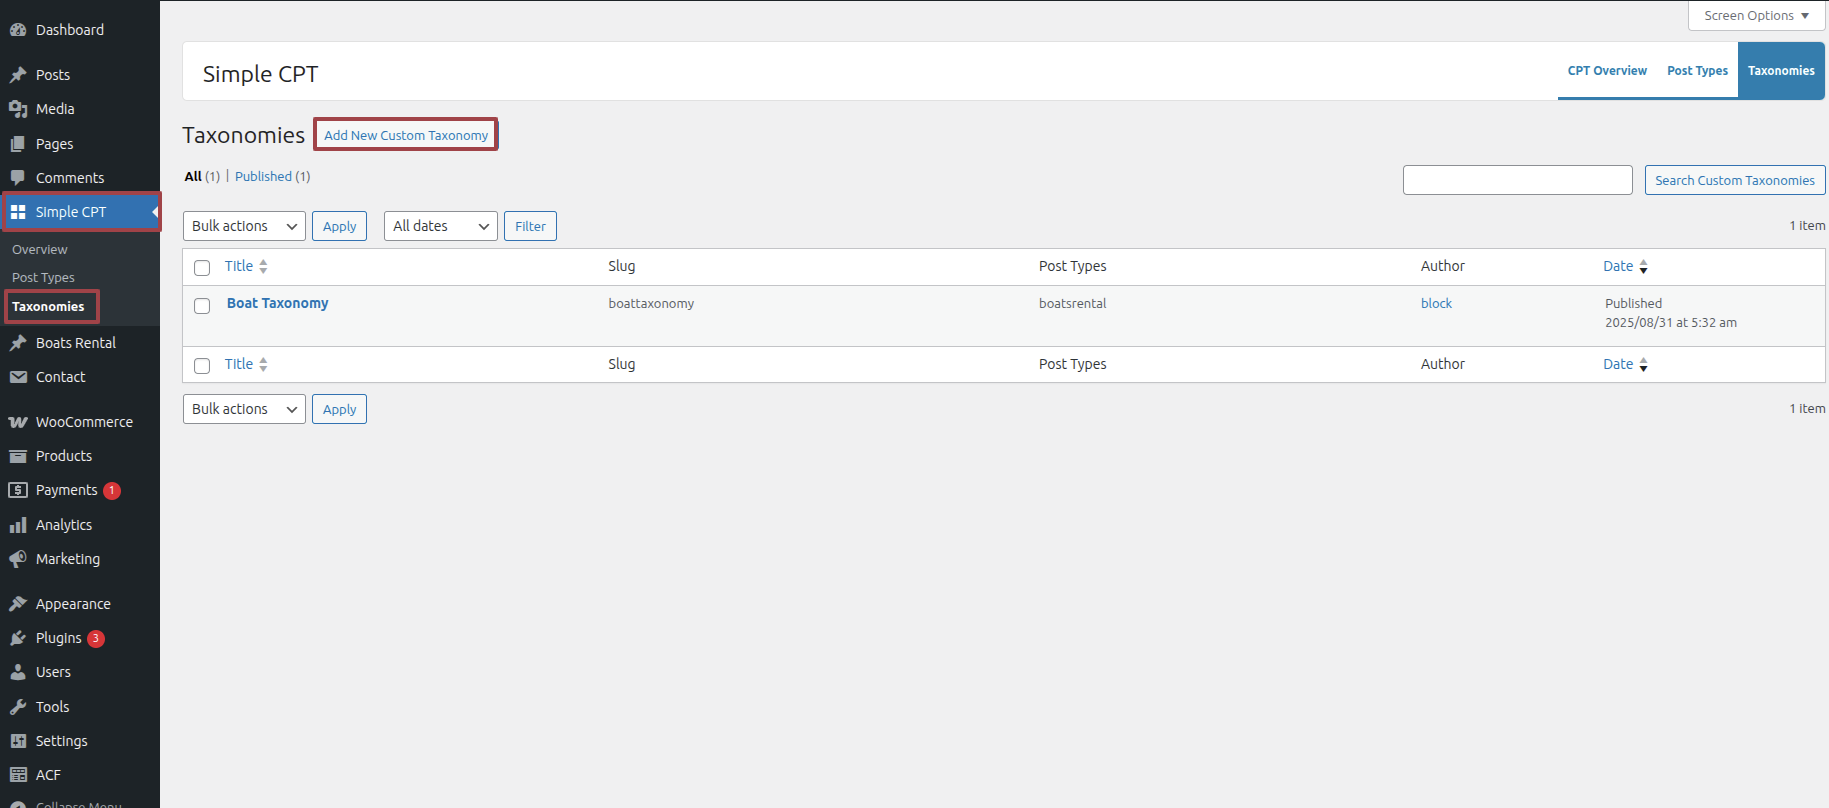Sort by the Date column header
Screen dimensions: 1829x808
[1618, 266]
